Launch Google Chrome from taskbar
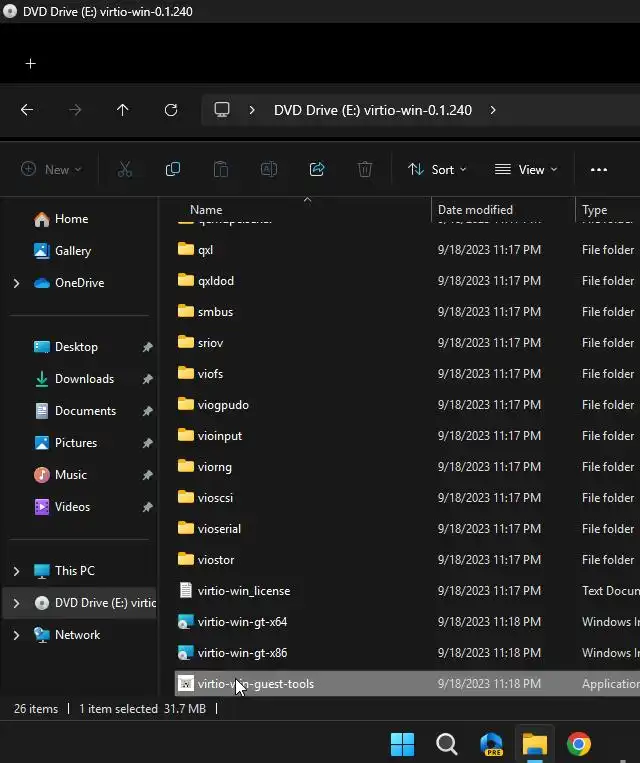 [x=579, y=744]
